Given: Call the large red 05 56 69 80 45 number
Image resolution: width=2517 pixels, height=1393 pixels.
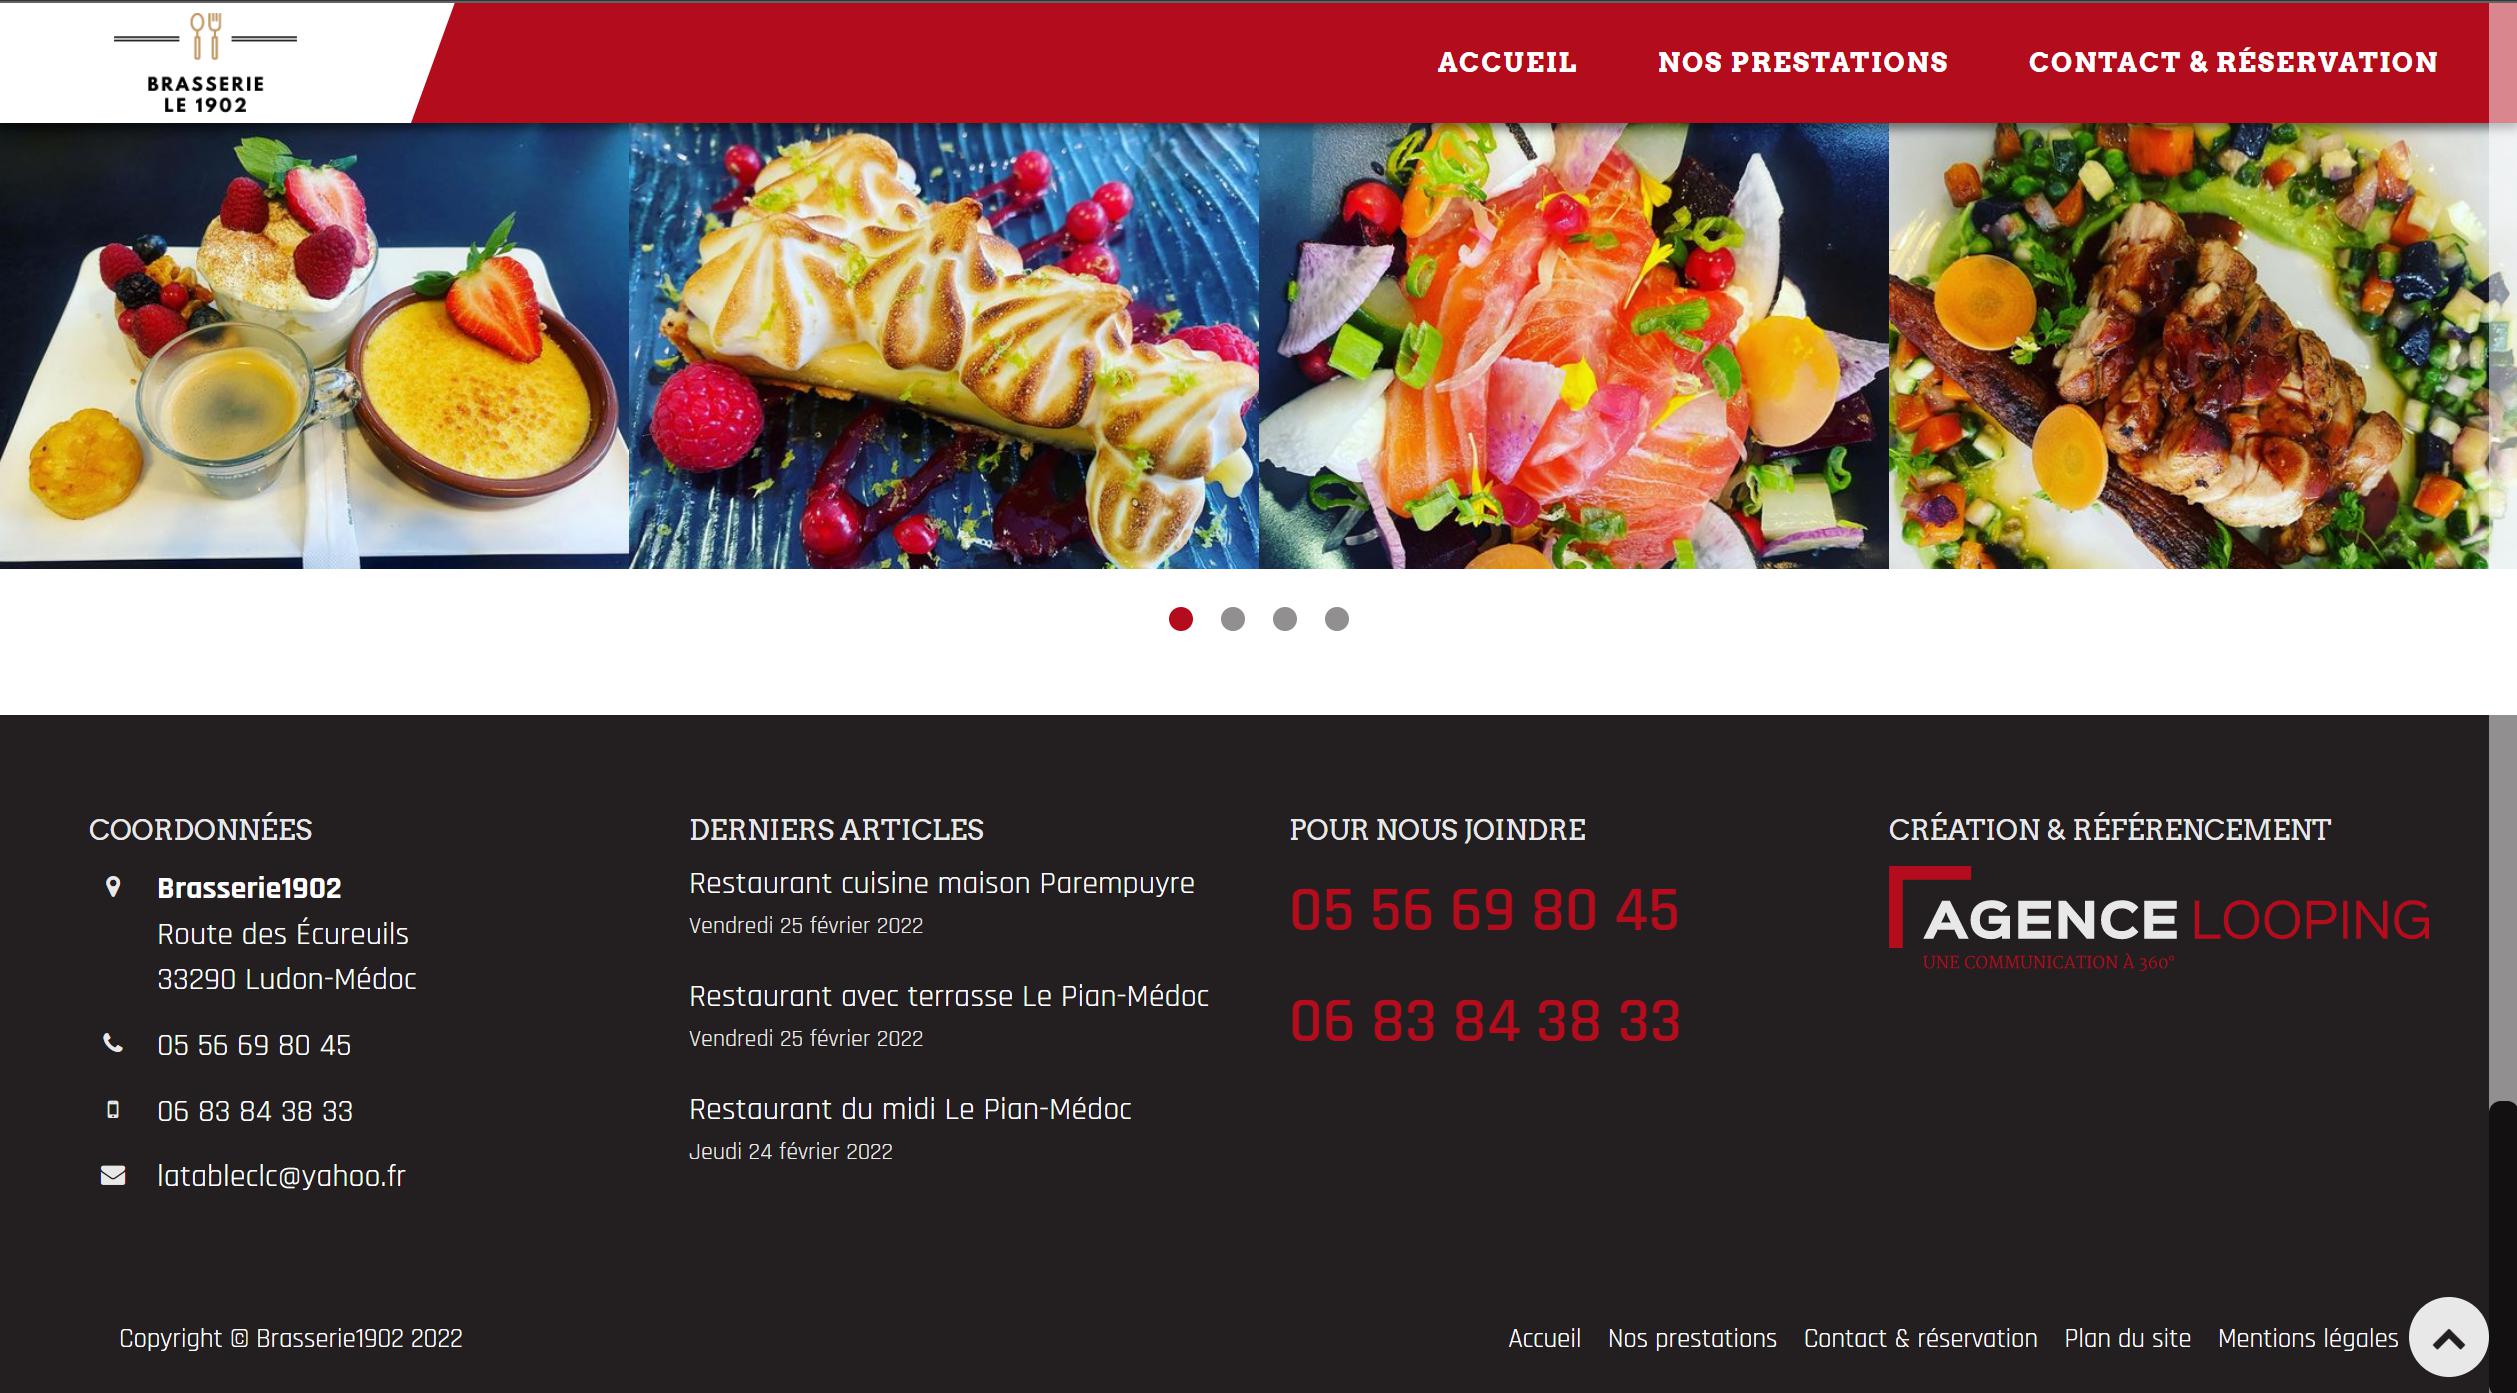Looking at the screenshot, I should click(x=1484, y=910).
